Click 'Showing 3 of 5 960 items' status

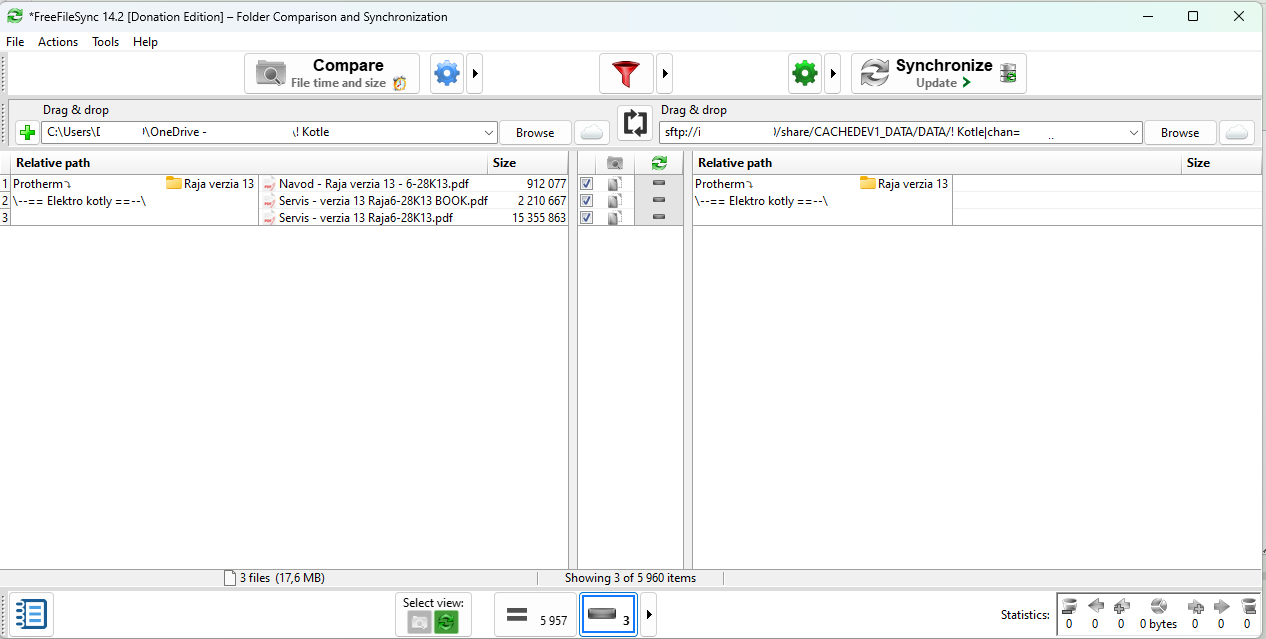[x=630, y=578]
